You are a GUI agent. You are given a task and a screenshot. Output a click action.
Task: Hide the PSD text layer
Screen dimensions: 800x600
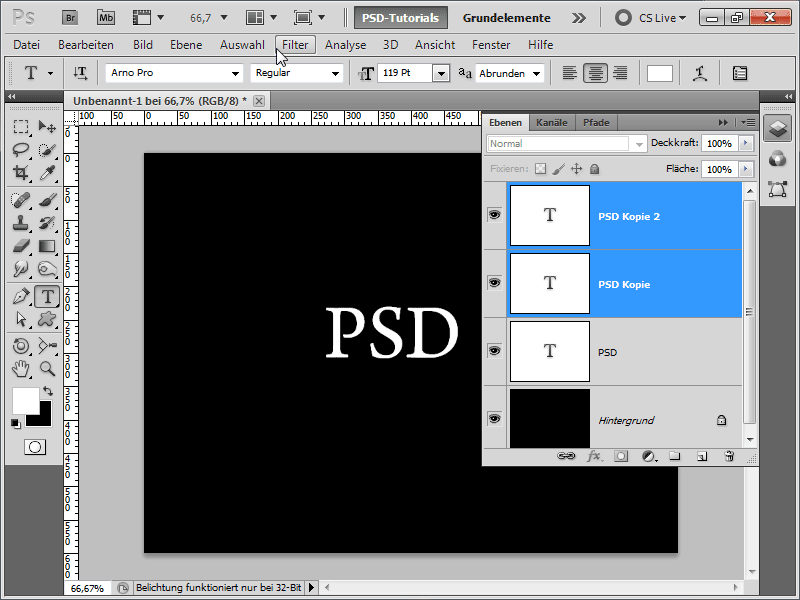494,351
